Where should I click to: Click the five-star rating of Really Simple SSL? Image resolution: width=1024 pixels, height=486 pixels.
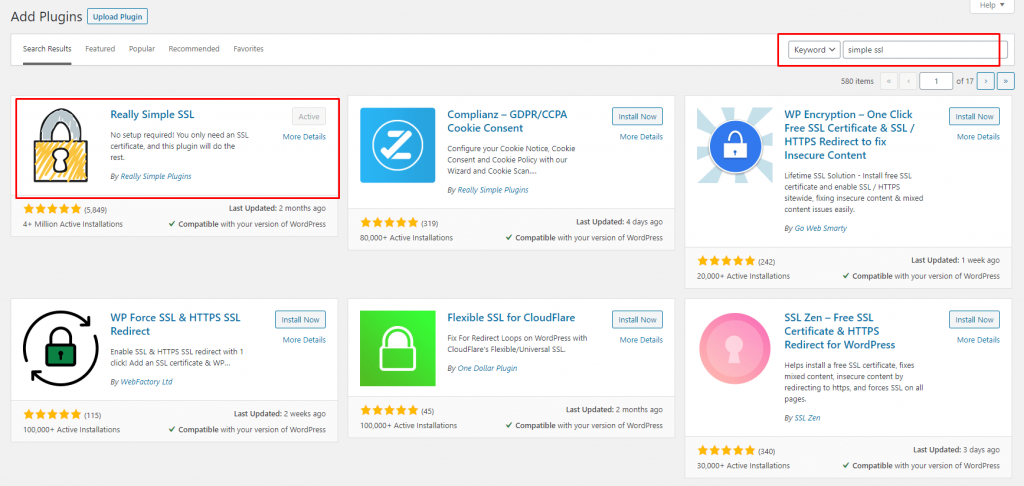(52, 209)
